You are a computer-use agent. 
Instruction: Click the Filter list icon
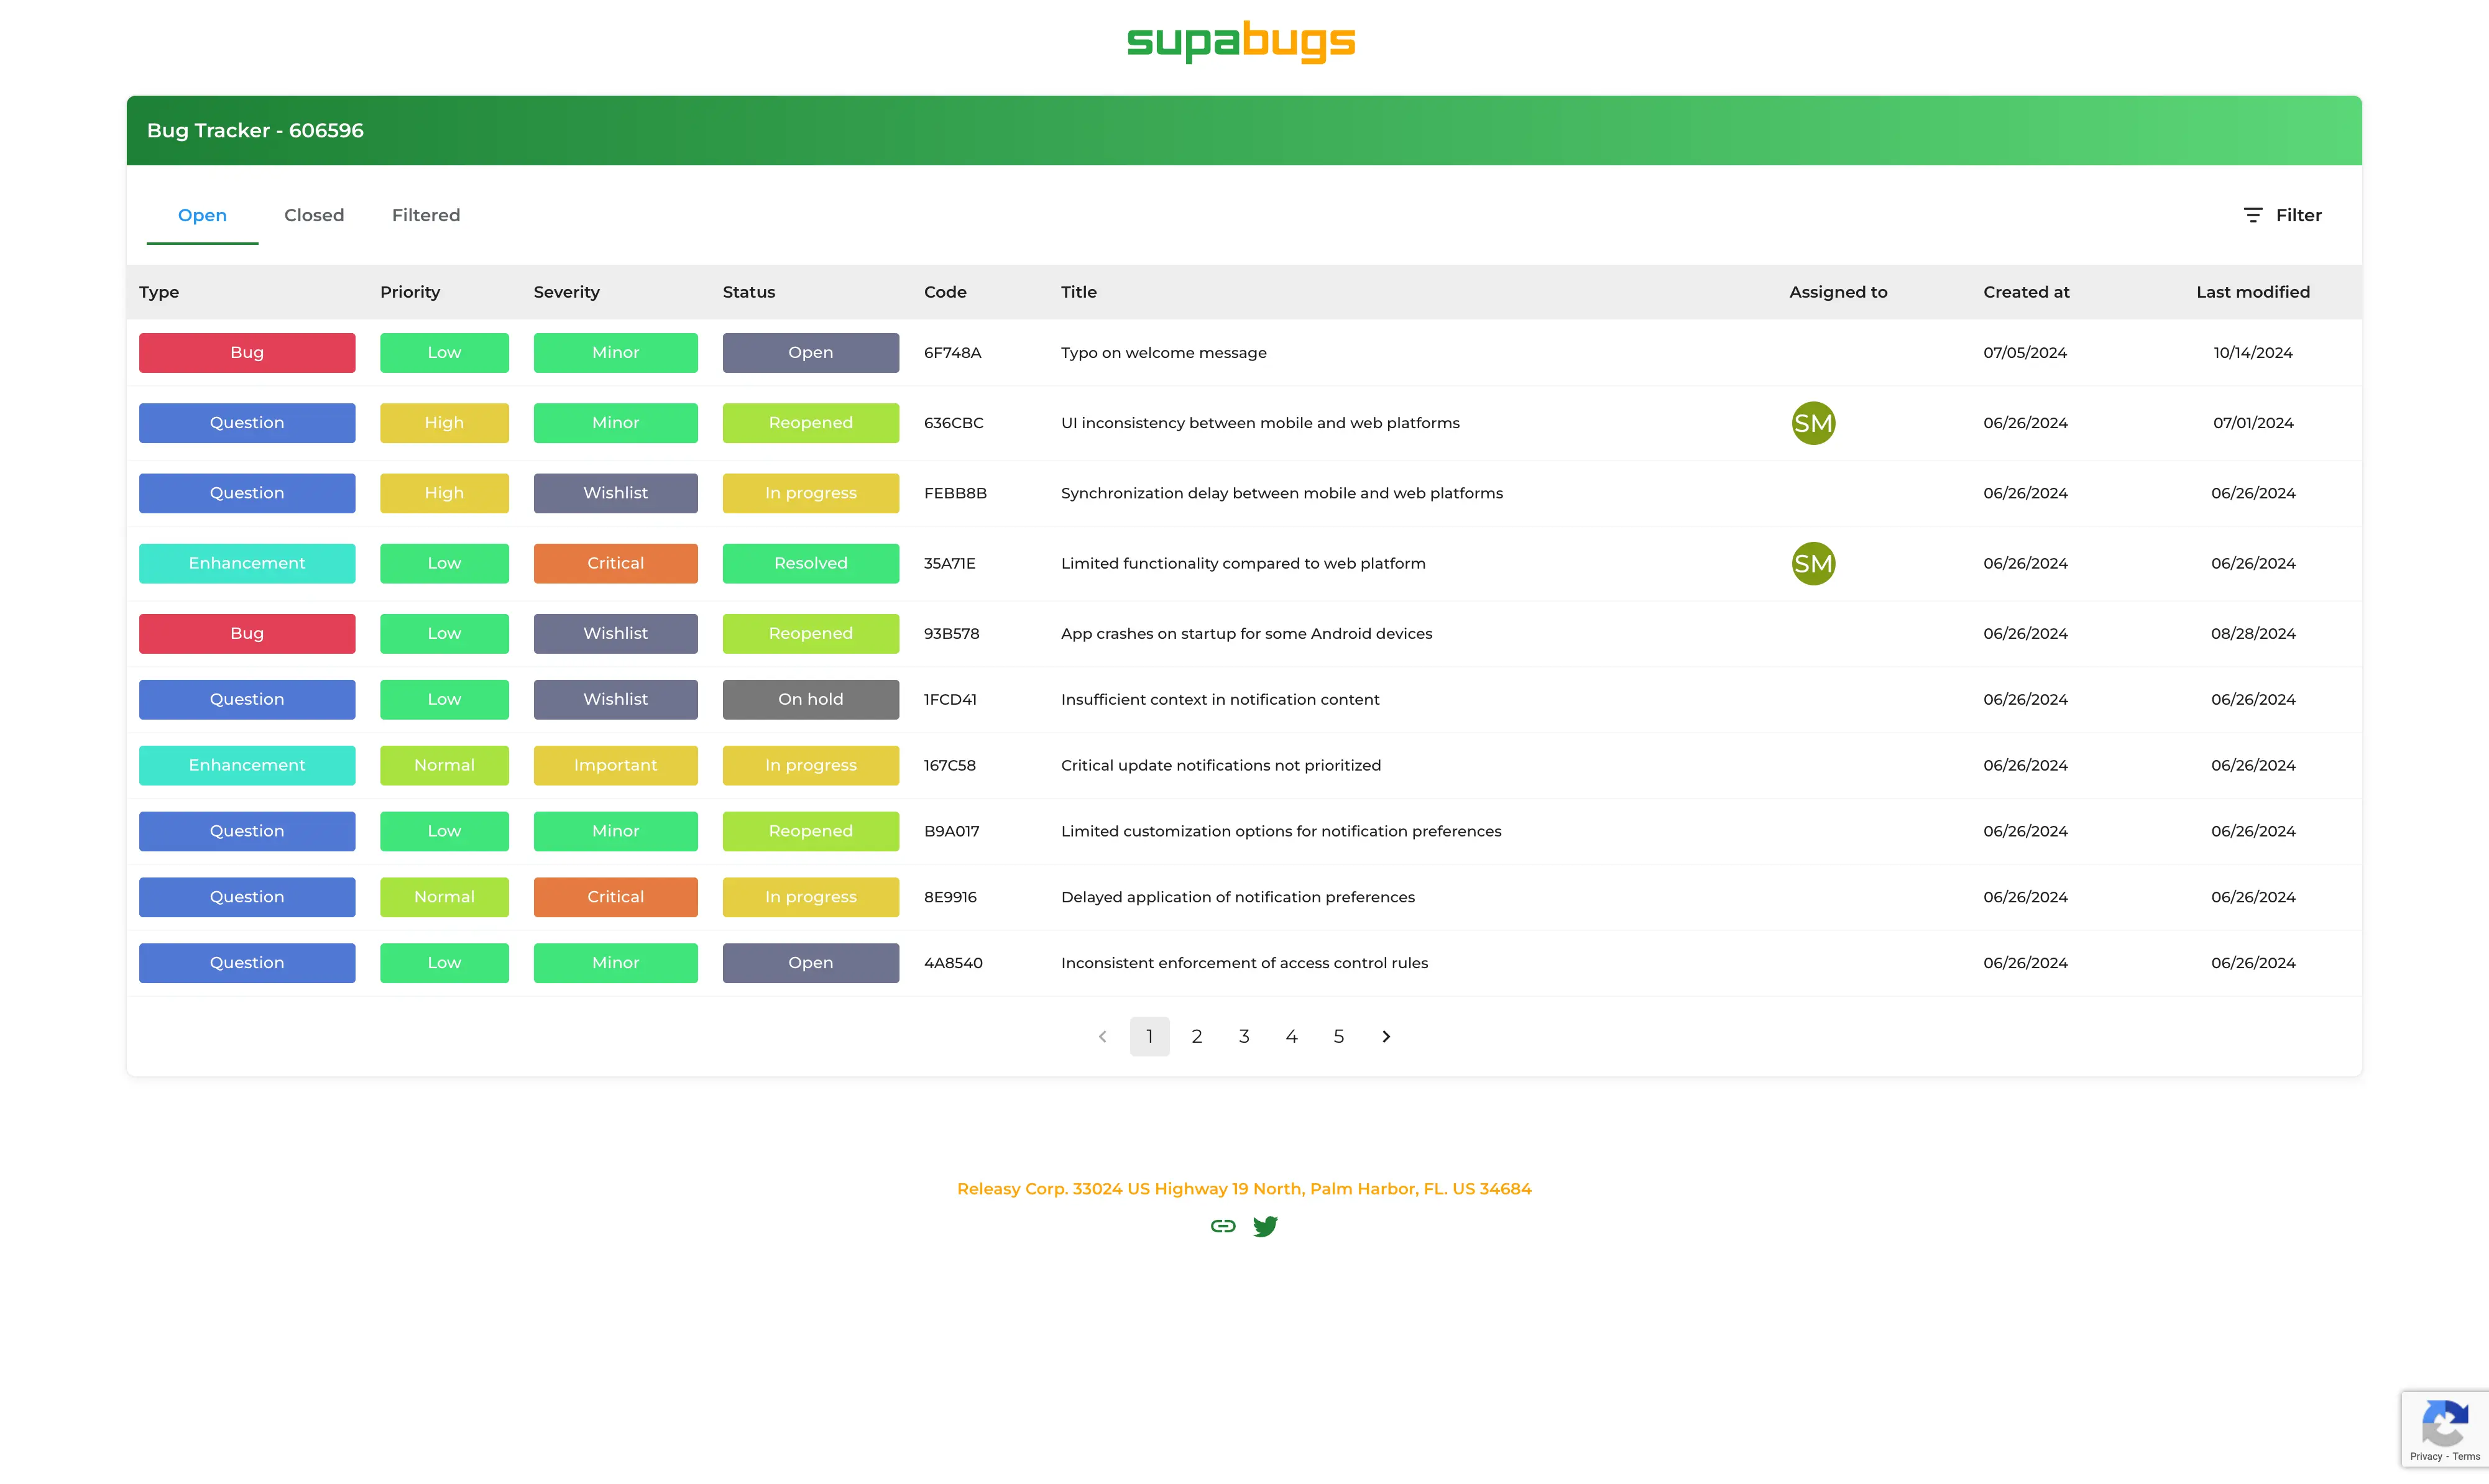coord(2252,215)
